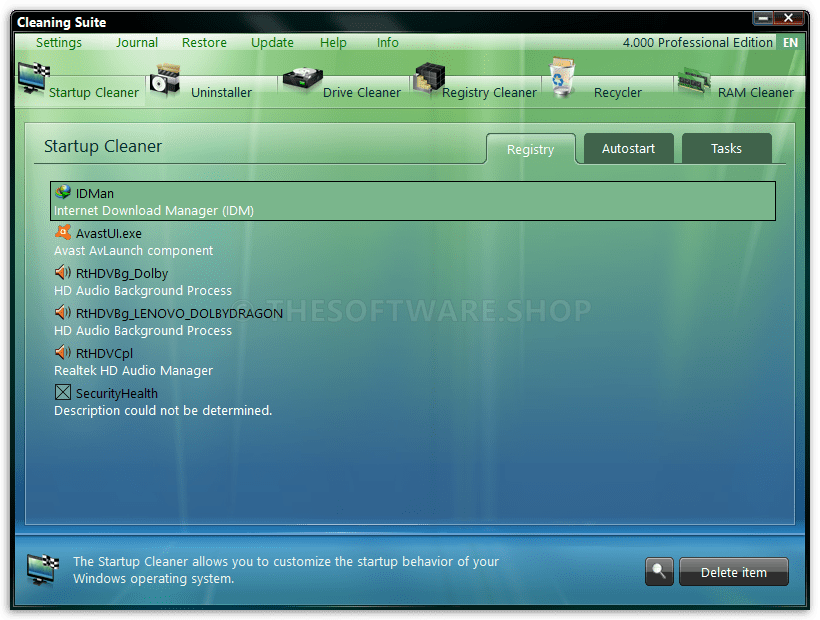The image size is (820, 620).
Task: Select the SecurityHealth entry name
Action: tap(117, 393)
